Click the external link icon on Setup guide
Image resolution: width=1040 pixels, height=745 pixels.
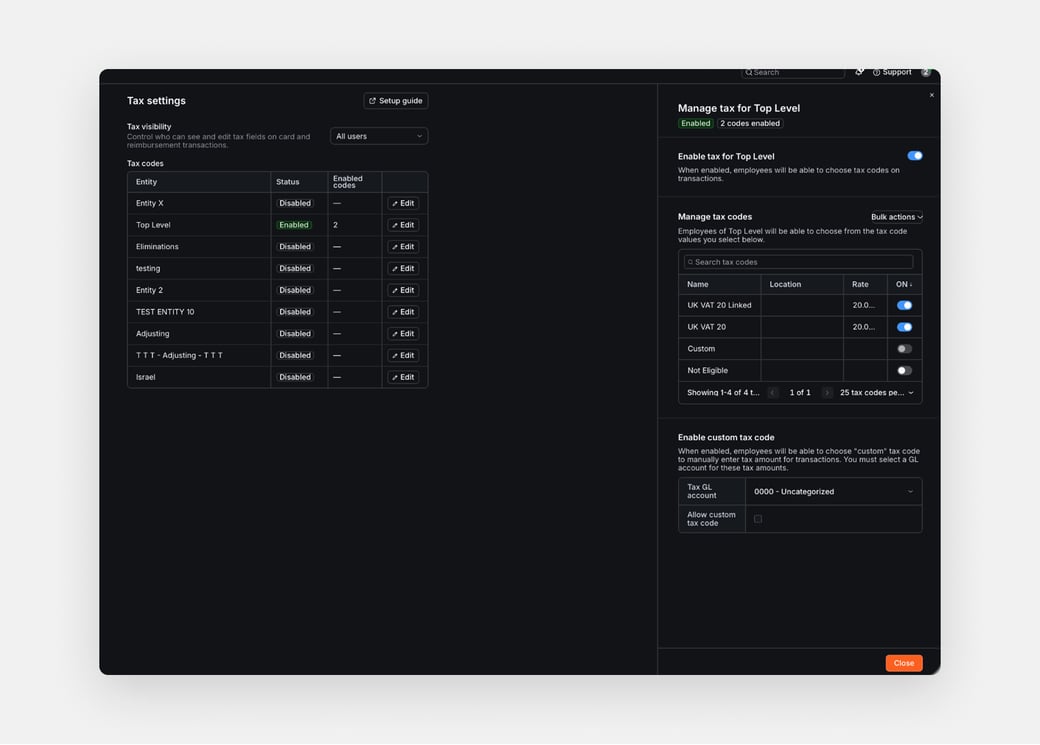372,101
